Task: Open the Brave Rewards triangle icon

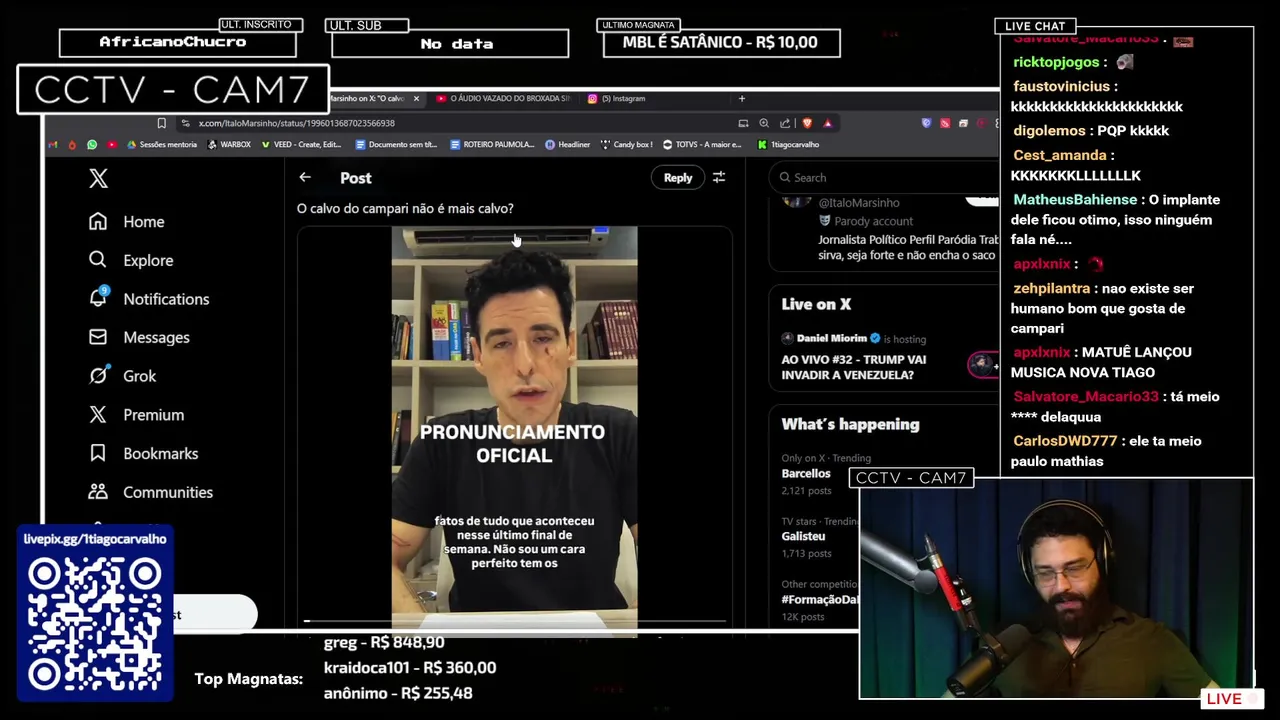Action: [828, 123]
